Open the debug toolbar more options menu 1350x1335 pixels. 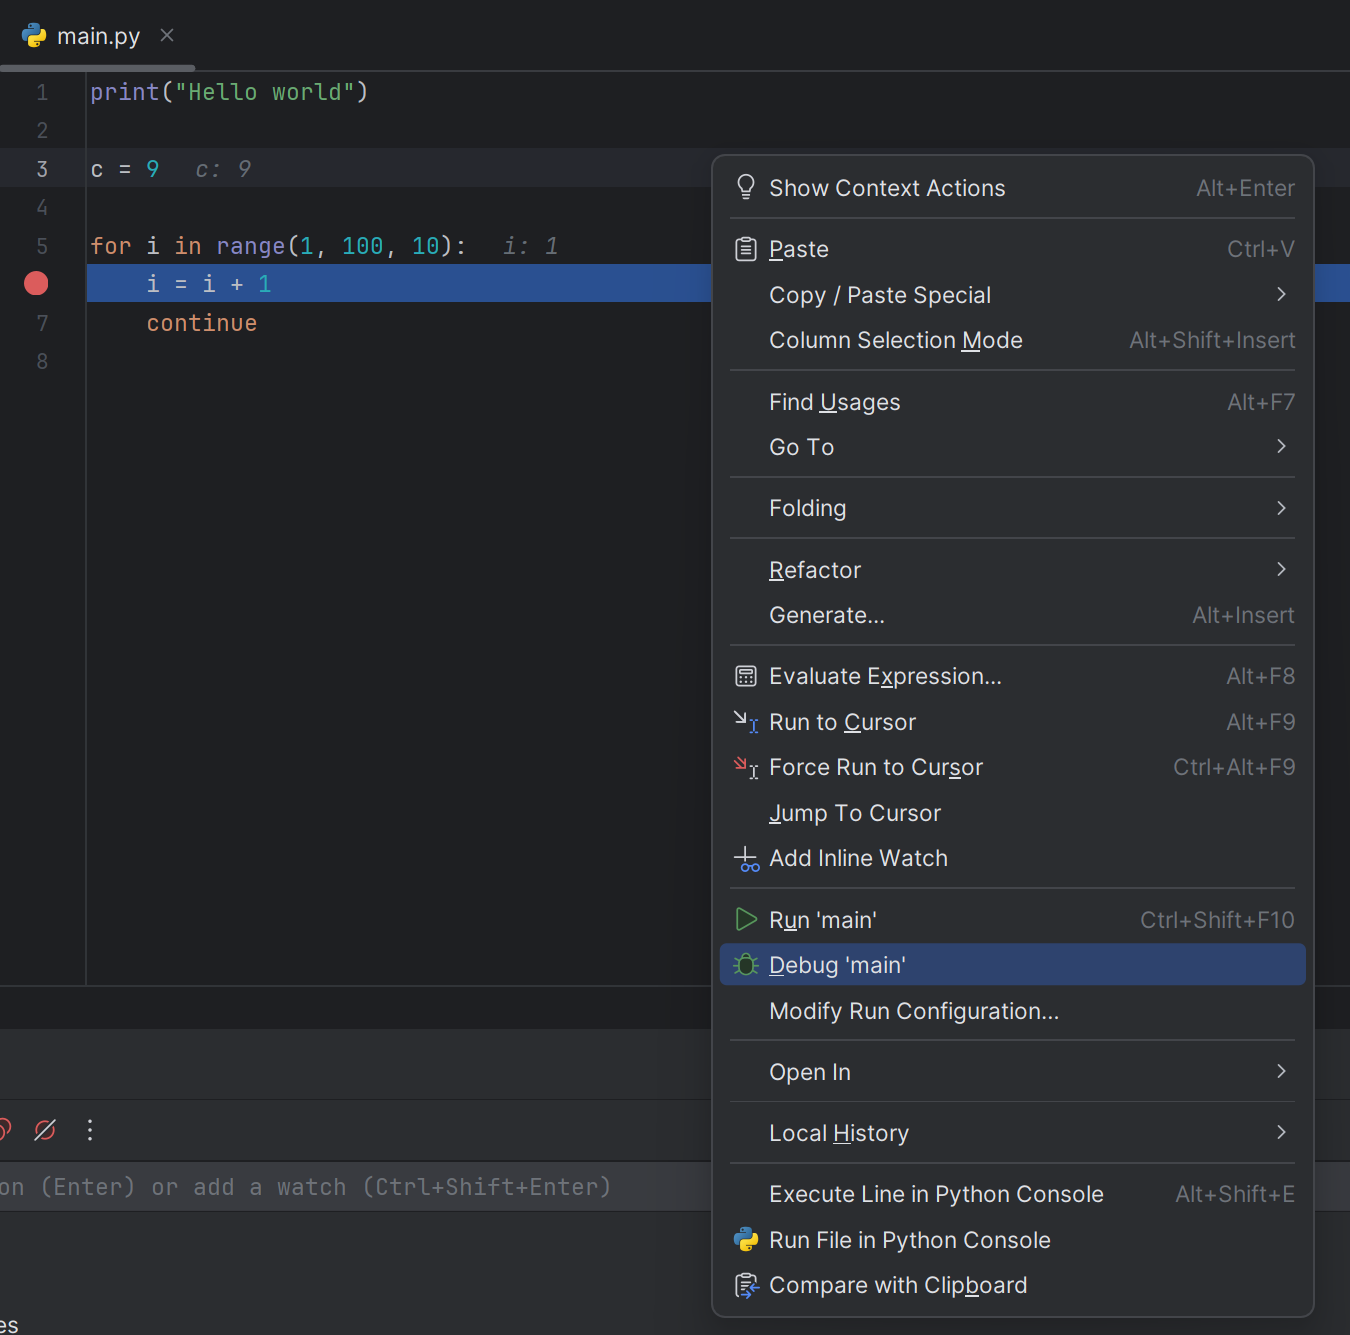(90, 1130)
